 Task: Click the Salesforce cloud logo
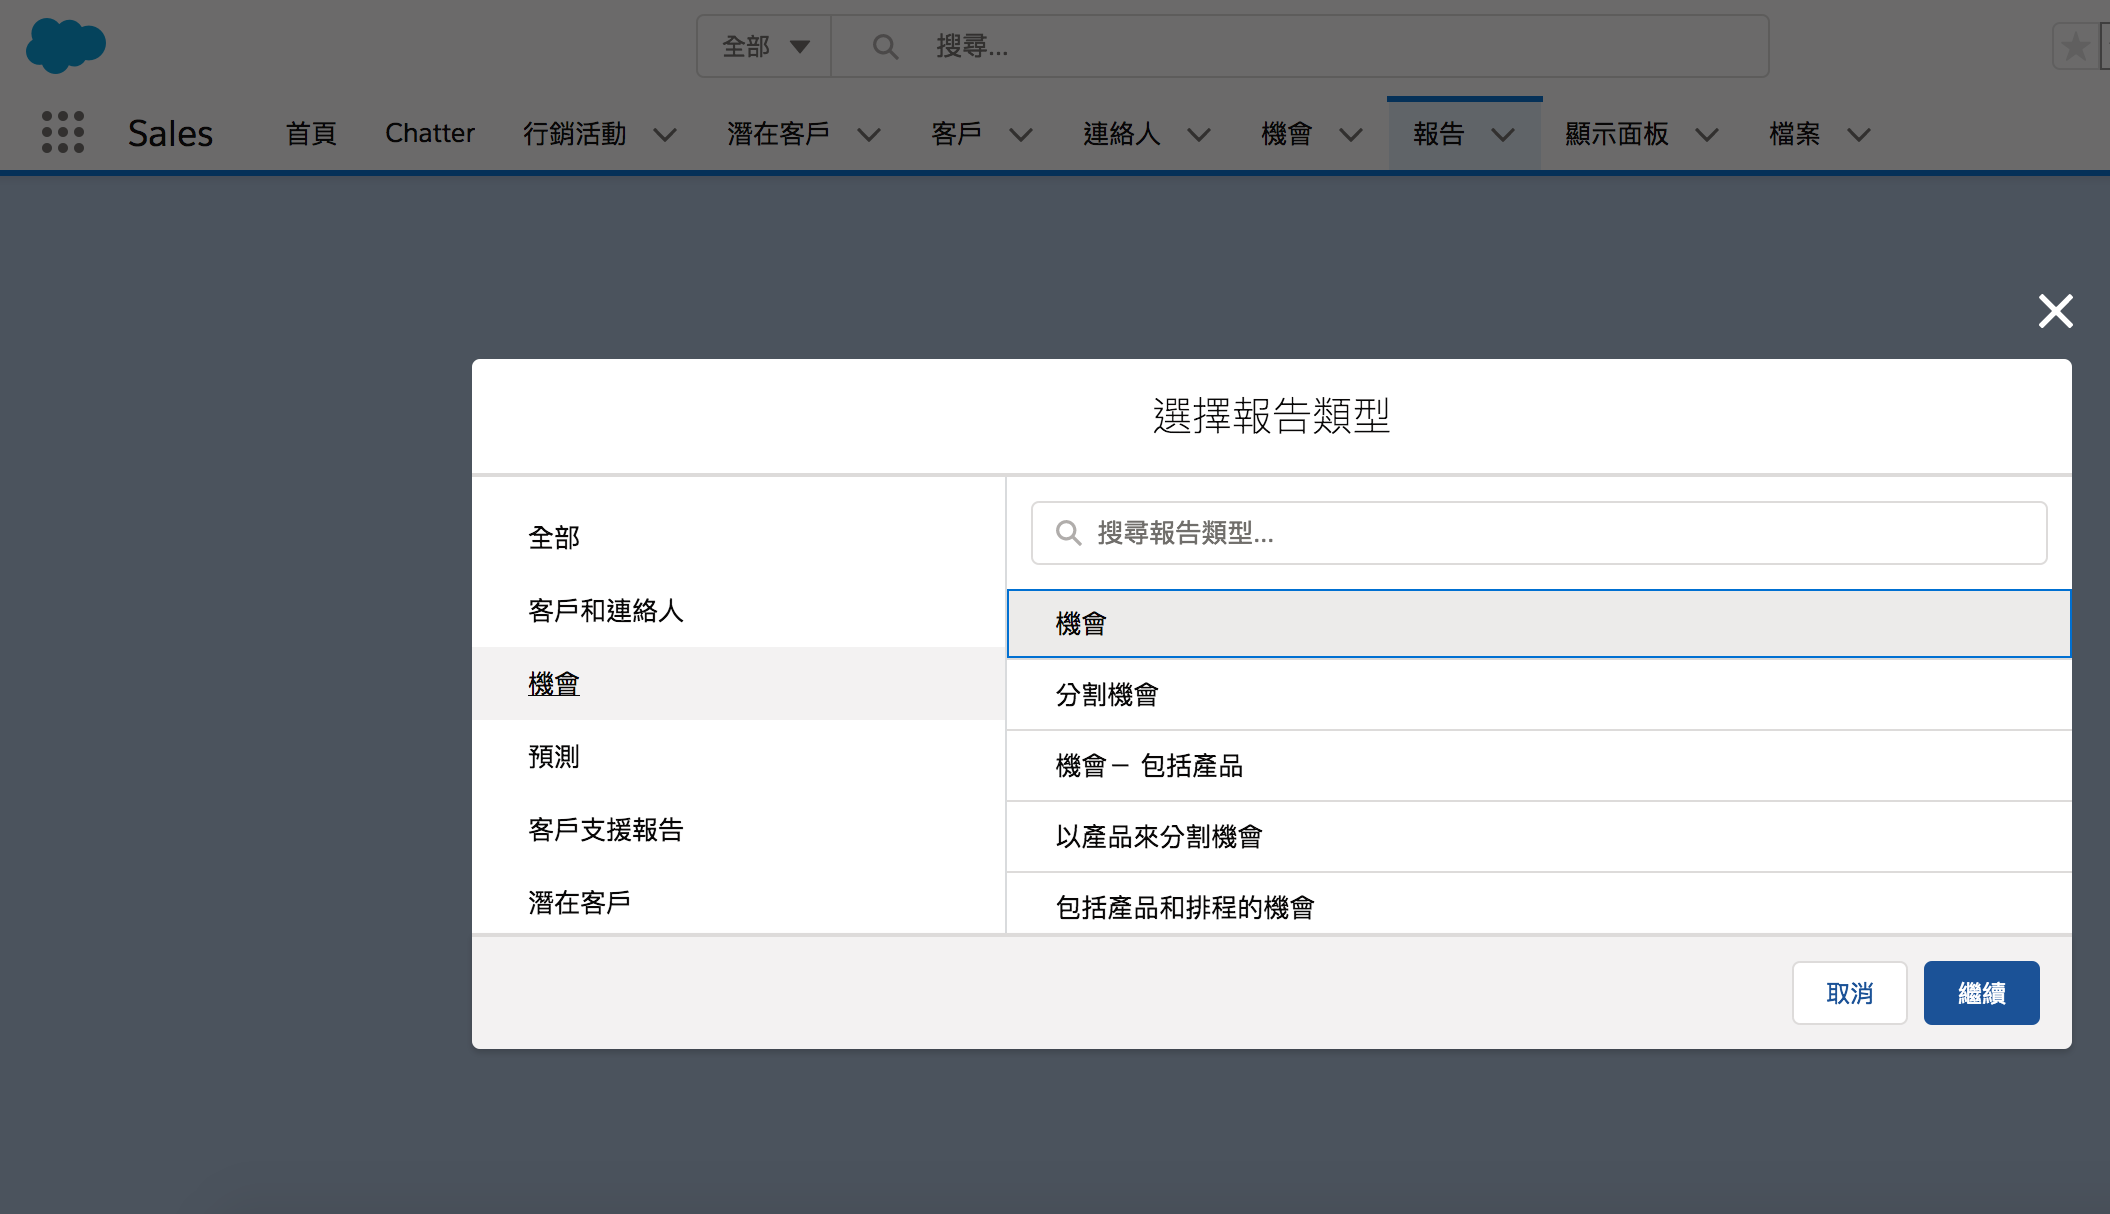pyautogui.click(x=66, y=46)
